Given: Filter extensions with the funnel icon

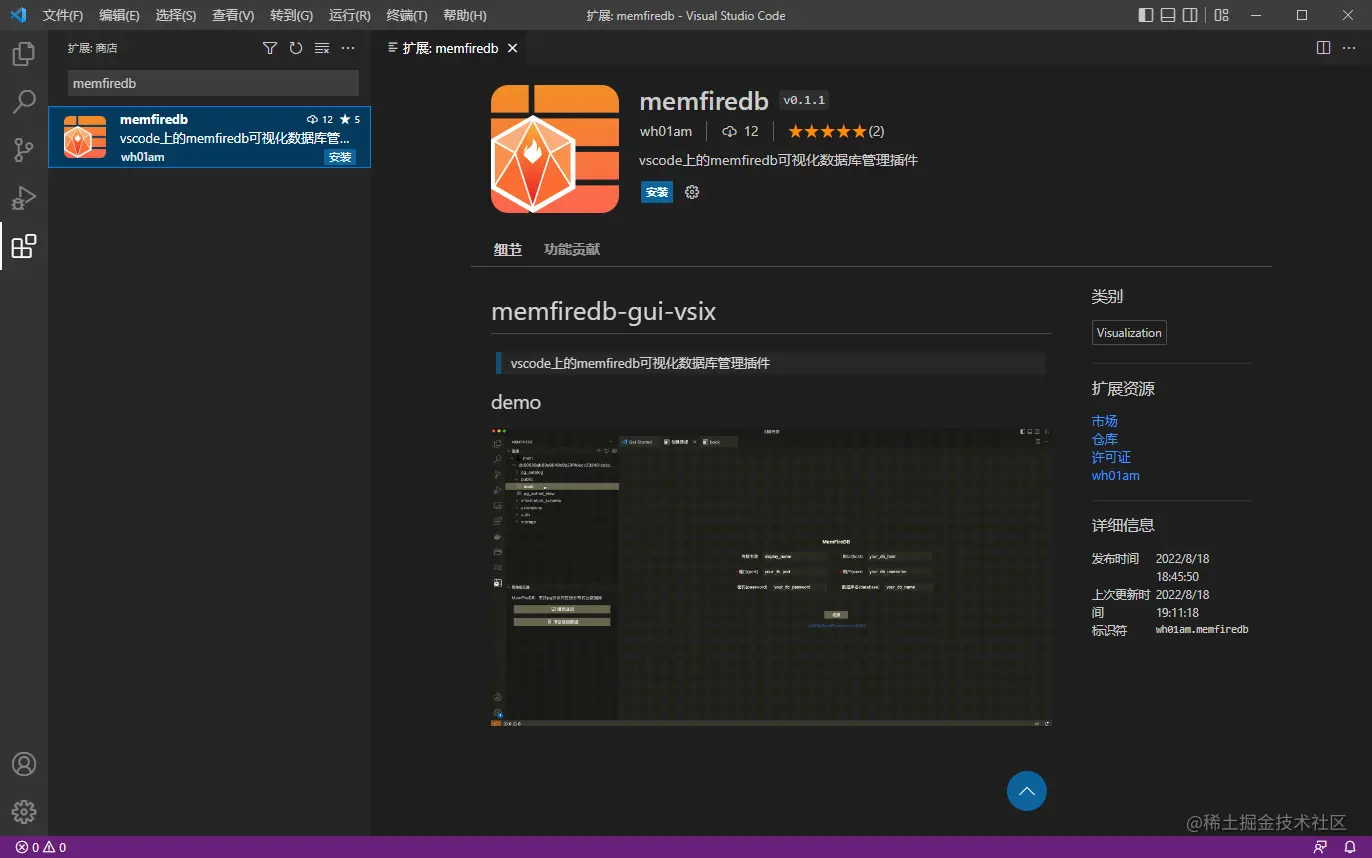Looking at the screenshot, I should coord(270,48).
